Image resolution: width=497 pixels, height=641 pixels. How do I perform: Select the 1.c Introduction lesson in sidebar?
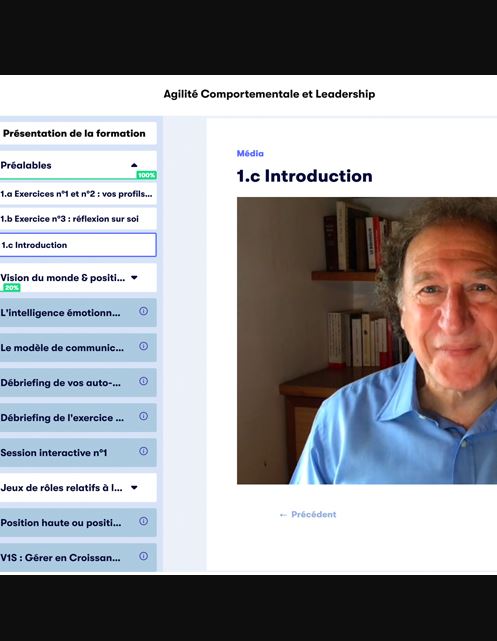coord(78,245)
